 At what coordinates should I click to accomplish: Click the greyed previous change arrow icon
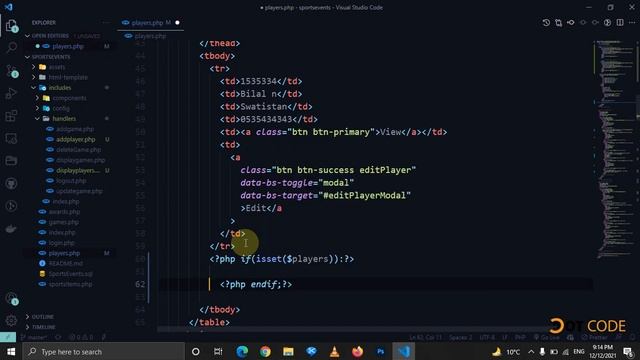point(583,23)
